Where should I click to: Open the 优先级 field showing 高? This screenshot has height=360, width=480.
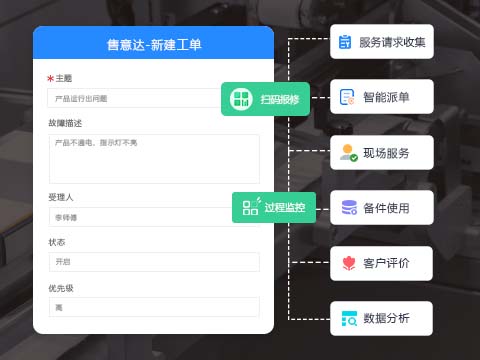(154, 307)
